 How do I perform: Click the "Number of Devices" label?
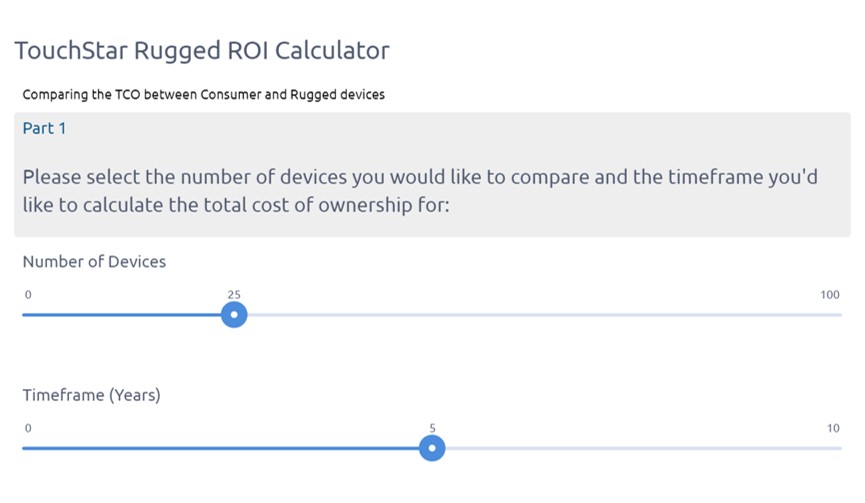pyautogui.click(x=94, y=262)
